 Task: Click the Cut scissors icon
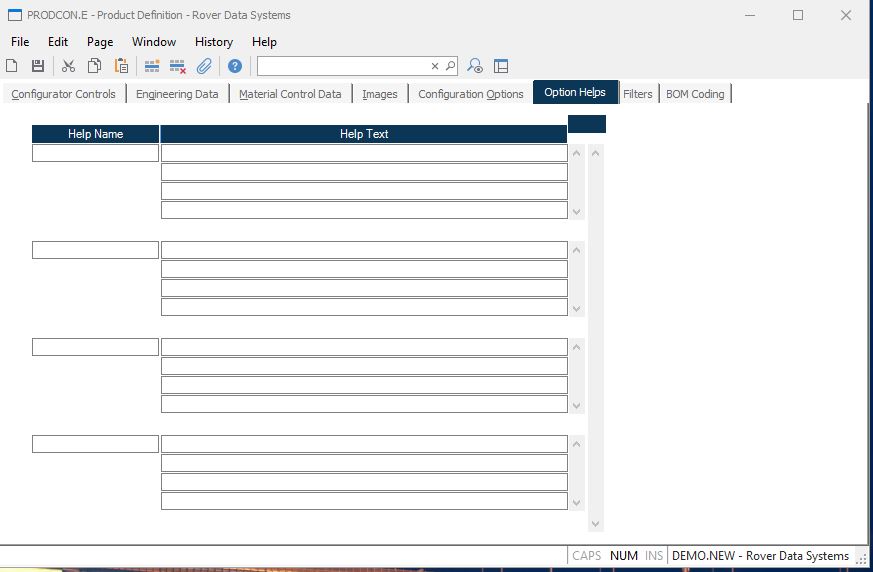click(68, 66)
